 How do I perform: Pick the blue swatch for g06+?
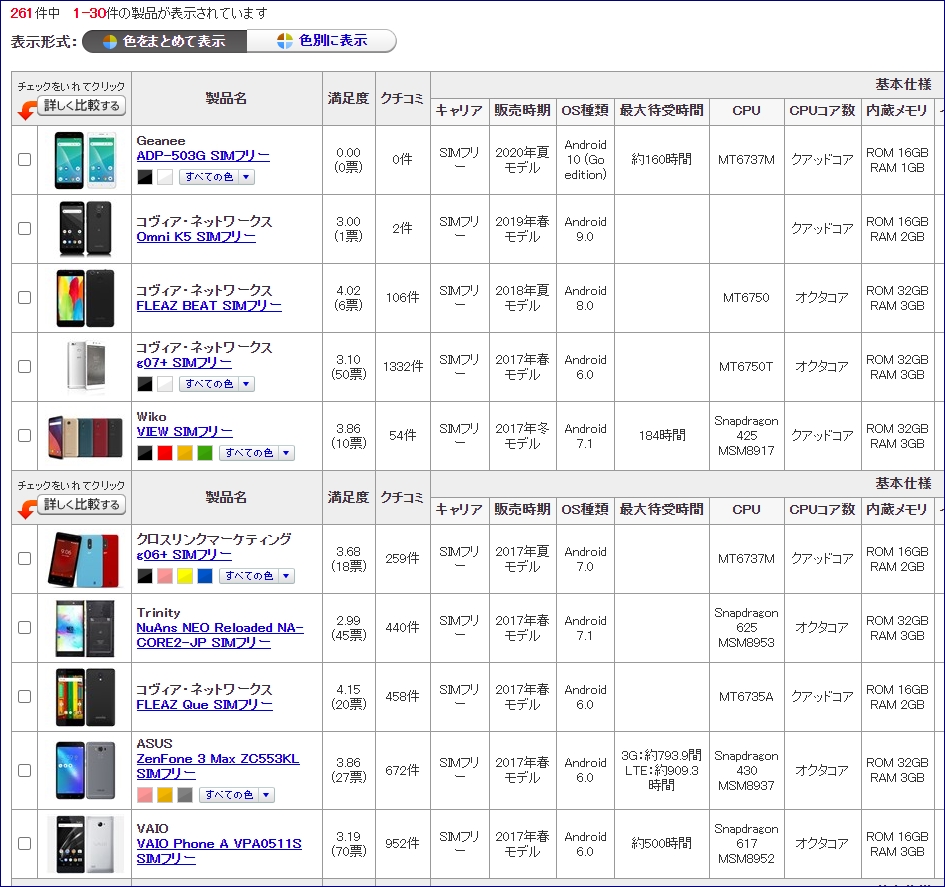(x=205, y=576)
